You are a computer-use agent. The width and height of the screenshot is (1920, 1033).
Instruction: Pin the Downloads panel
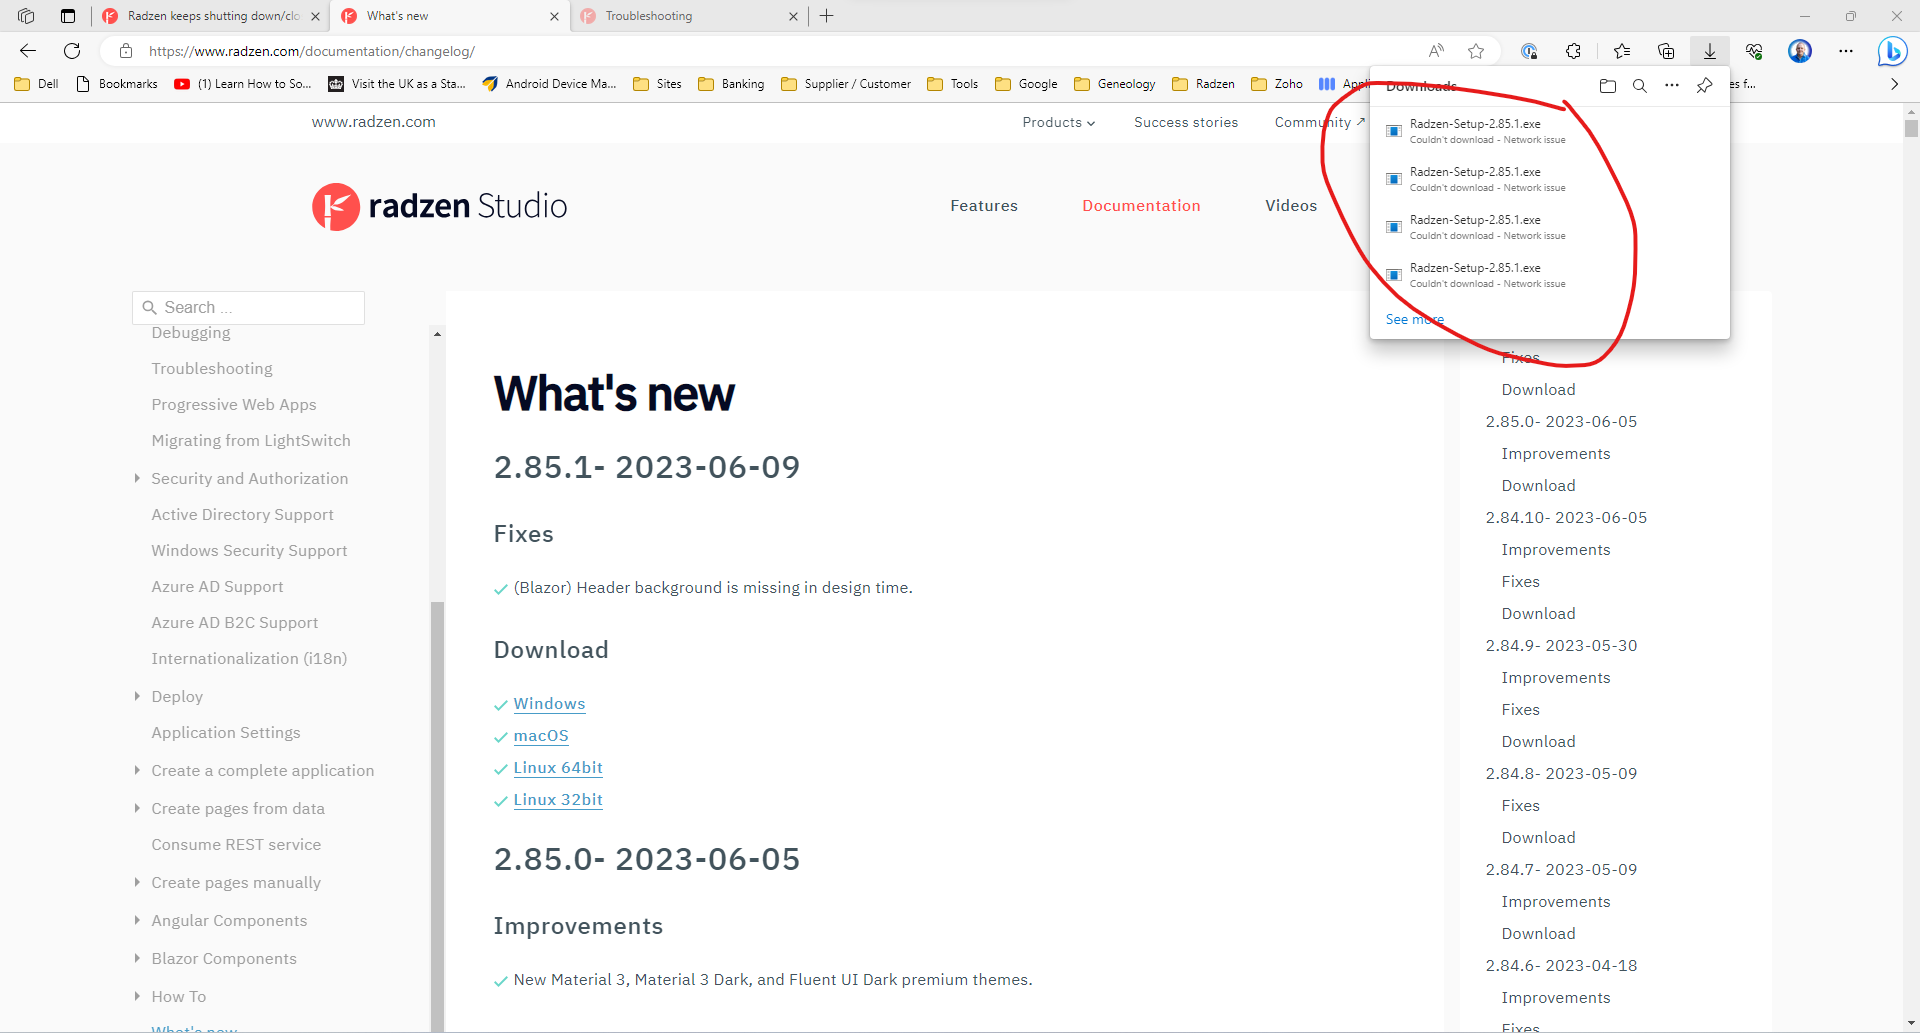pos(1705,86)
